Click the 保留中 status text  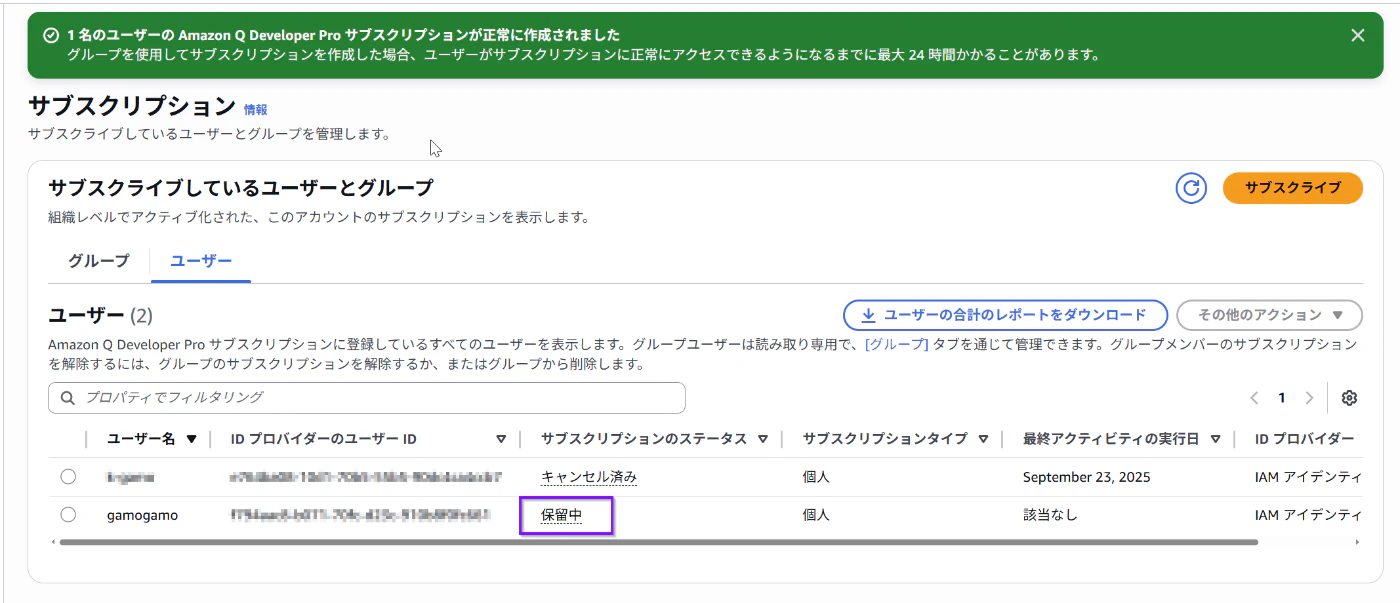pyautogui.click(x=561, y=516)
